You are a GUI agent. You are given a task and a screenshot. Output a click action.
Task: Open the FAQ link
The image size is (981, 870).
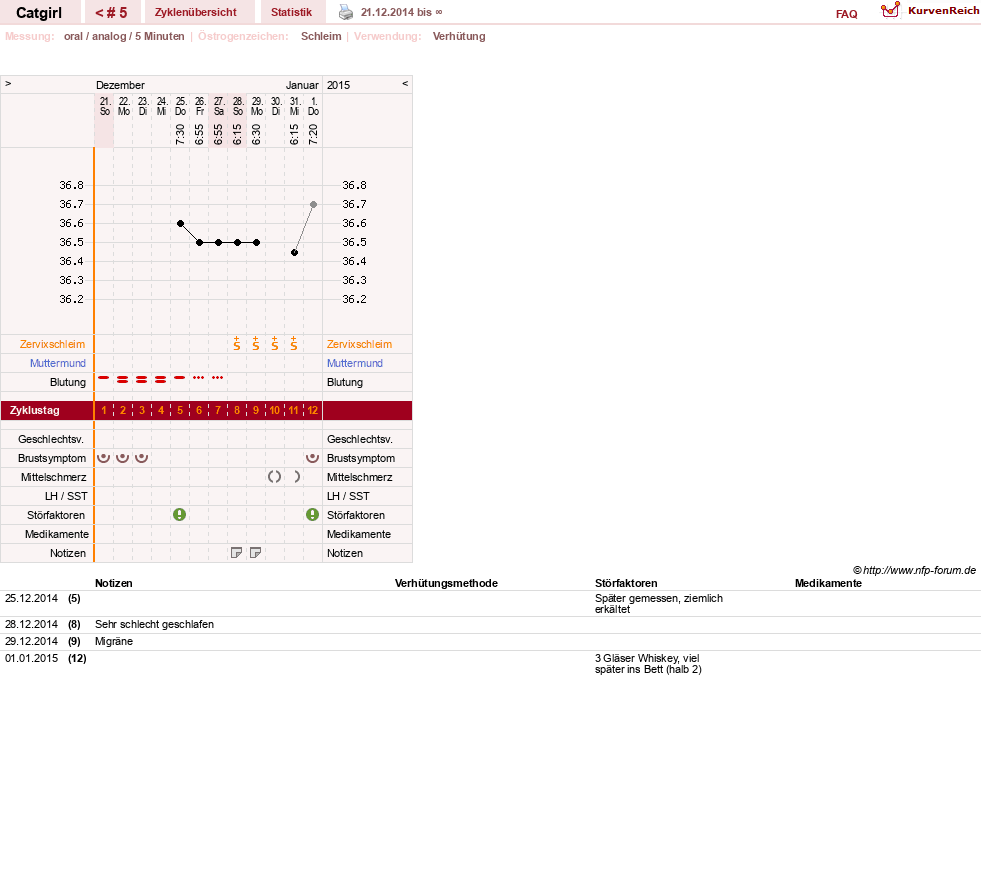tap(846, 14)
